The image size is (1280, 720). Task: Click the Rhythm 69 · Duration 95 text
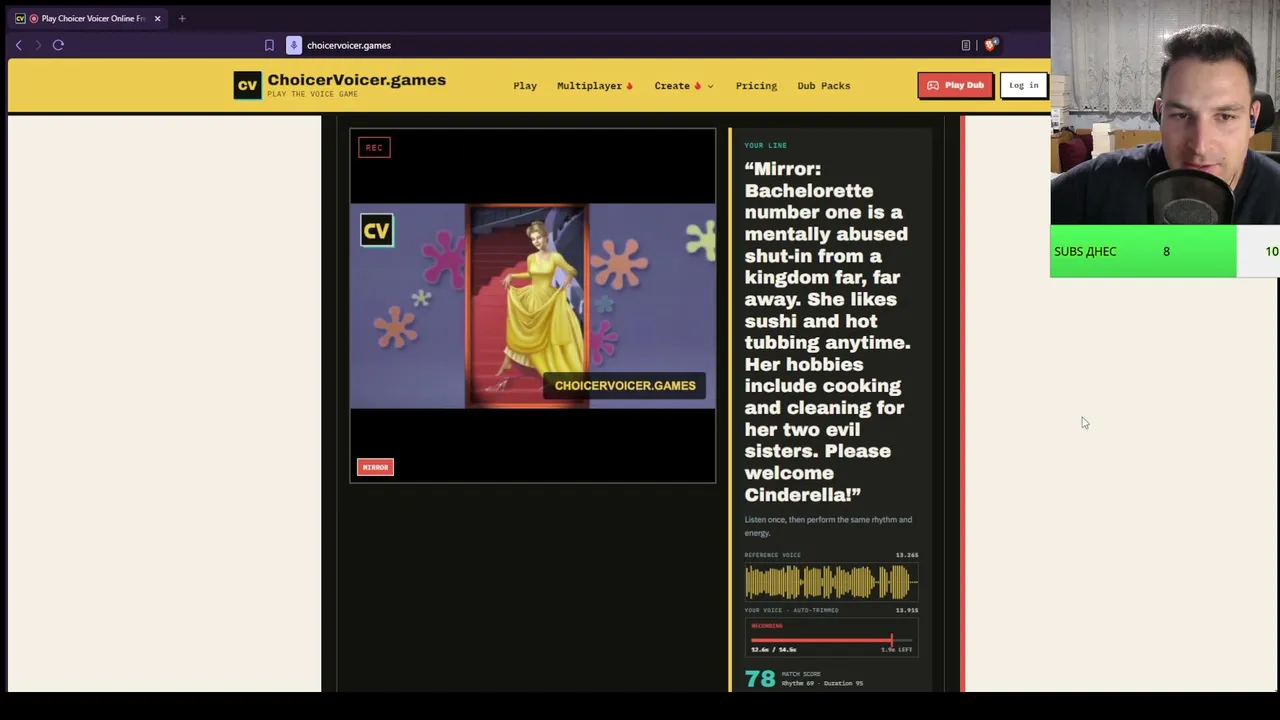[x=822, y=683]
